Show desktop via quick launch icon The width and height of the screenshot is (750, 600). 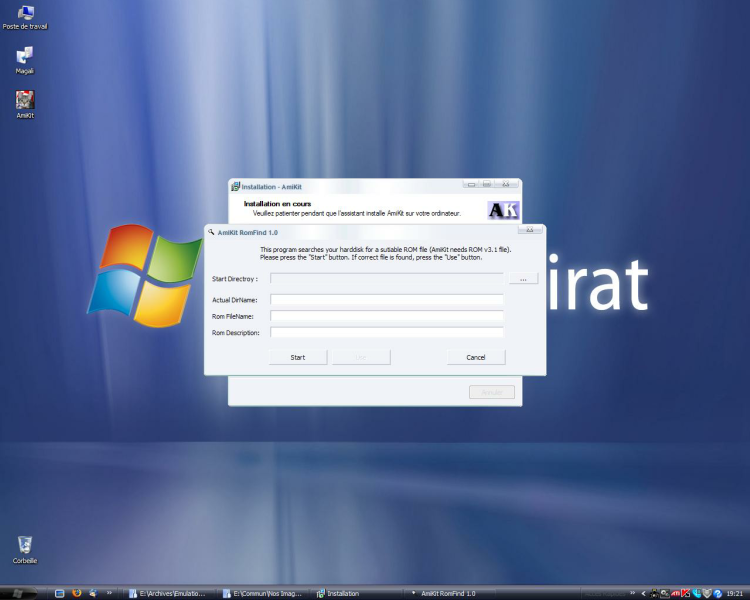click(60, 593)
